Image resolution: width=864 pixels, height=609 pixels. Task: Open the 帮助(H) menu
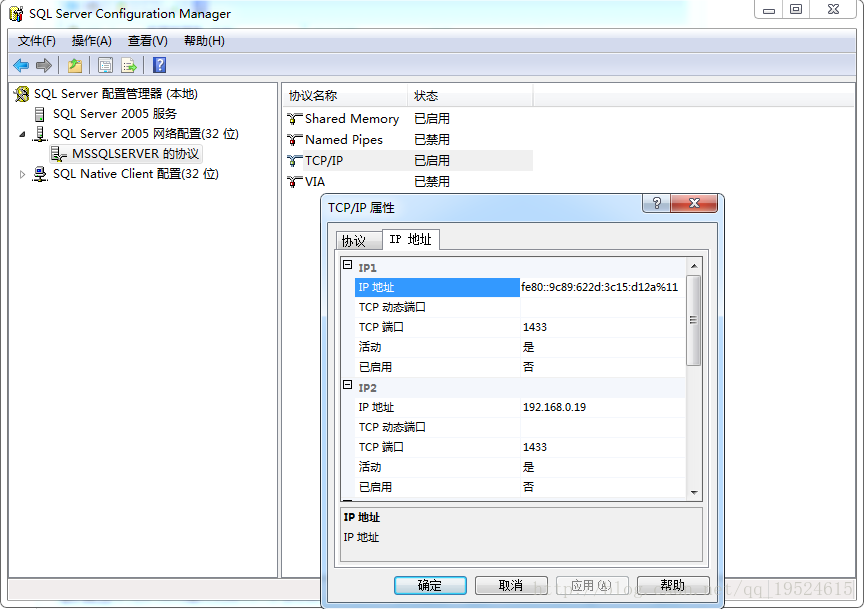[204, 41]
